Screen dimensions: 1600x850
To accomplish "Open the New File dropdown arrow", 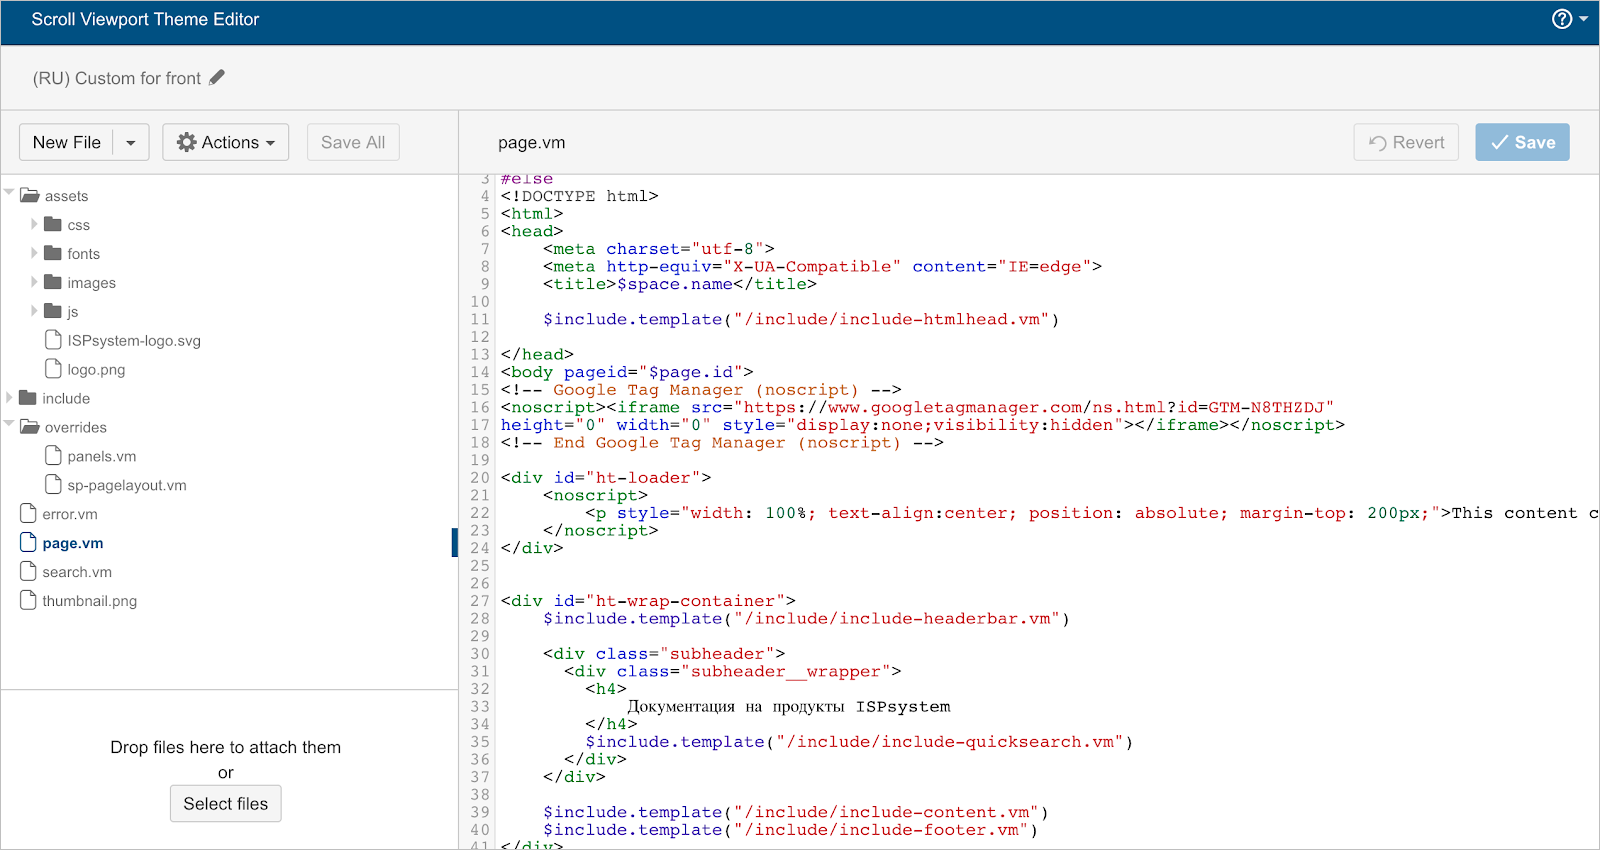I will [131, 142].
